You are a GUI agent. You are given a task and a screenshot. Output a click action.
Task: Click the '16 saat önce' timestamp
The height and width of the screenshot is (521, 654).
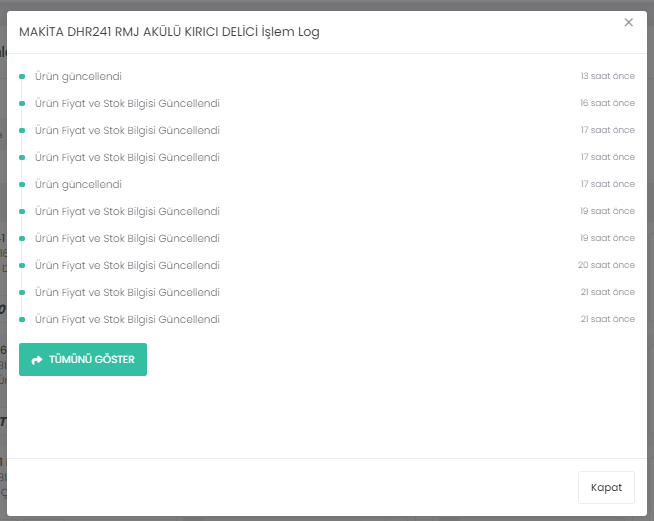[607, 103]
